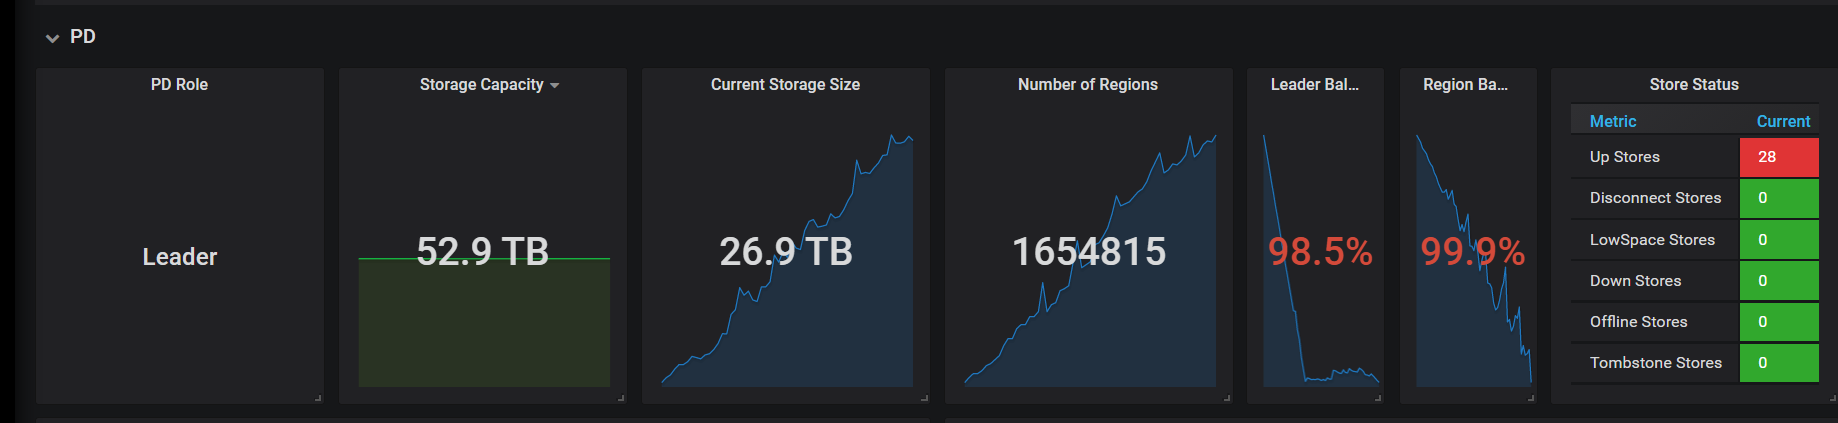Click the 52.9 TB storage capacity value
The width and height of the screenshot is (1838, 423).
(x=483, y=251)
